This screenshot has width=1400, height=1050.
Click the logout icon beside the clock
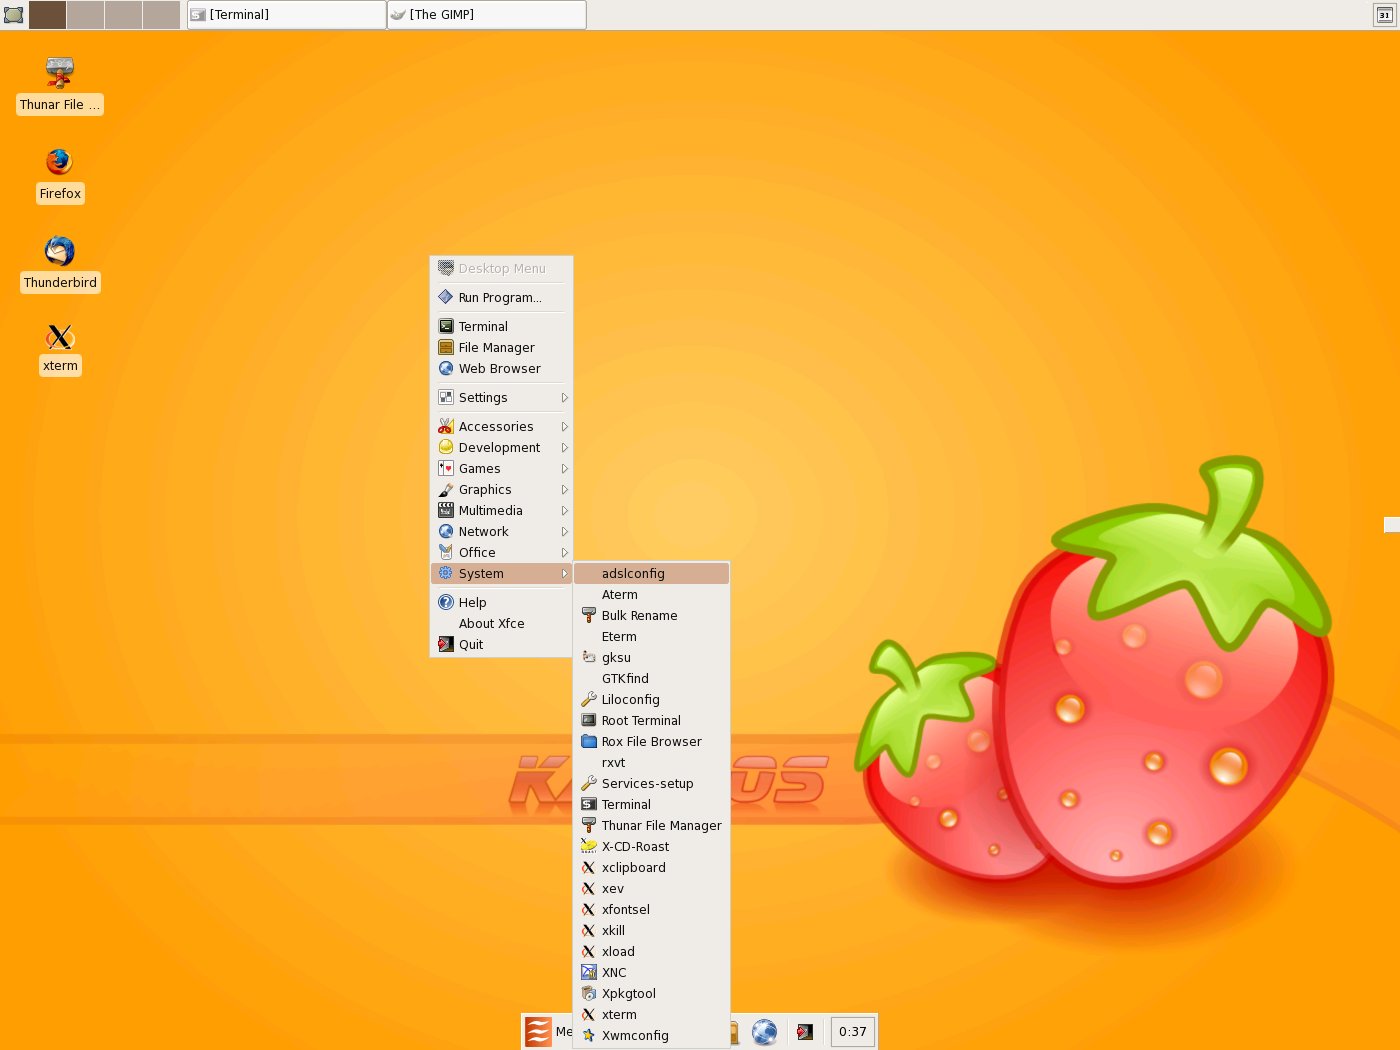pos(805,1032)
